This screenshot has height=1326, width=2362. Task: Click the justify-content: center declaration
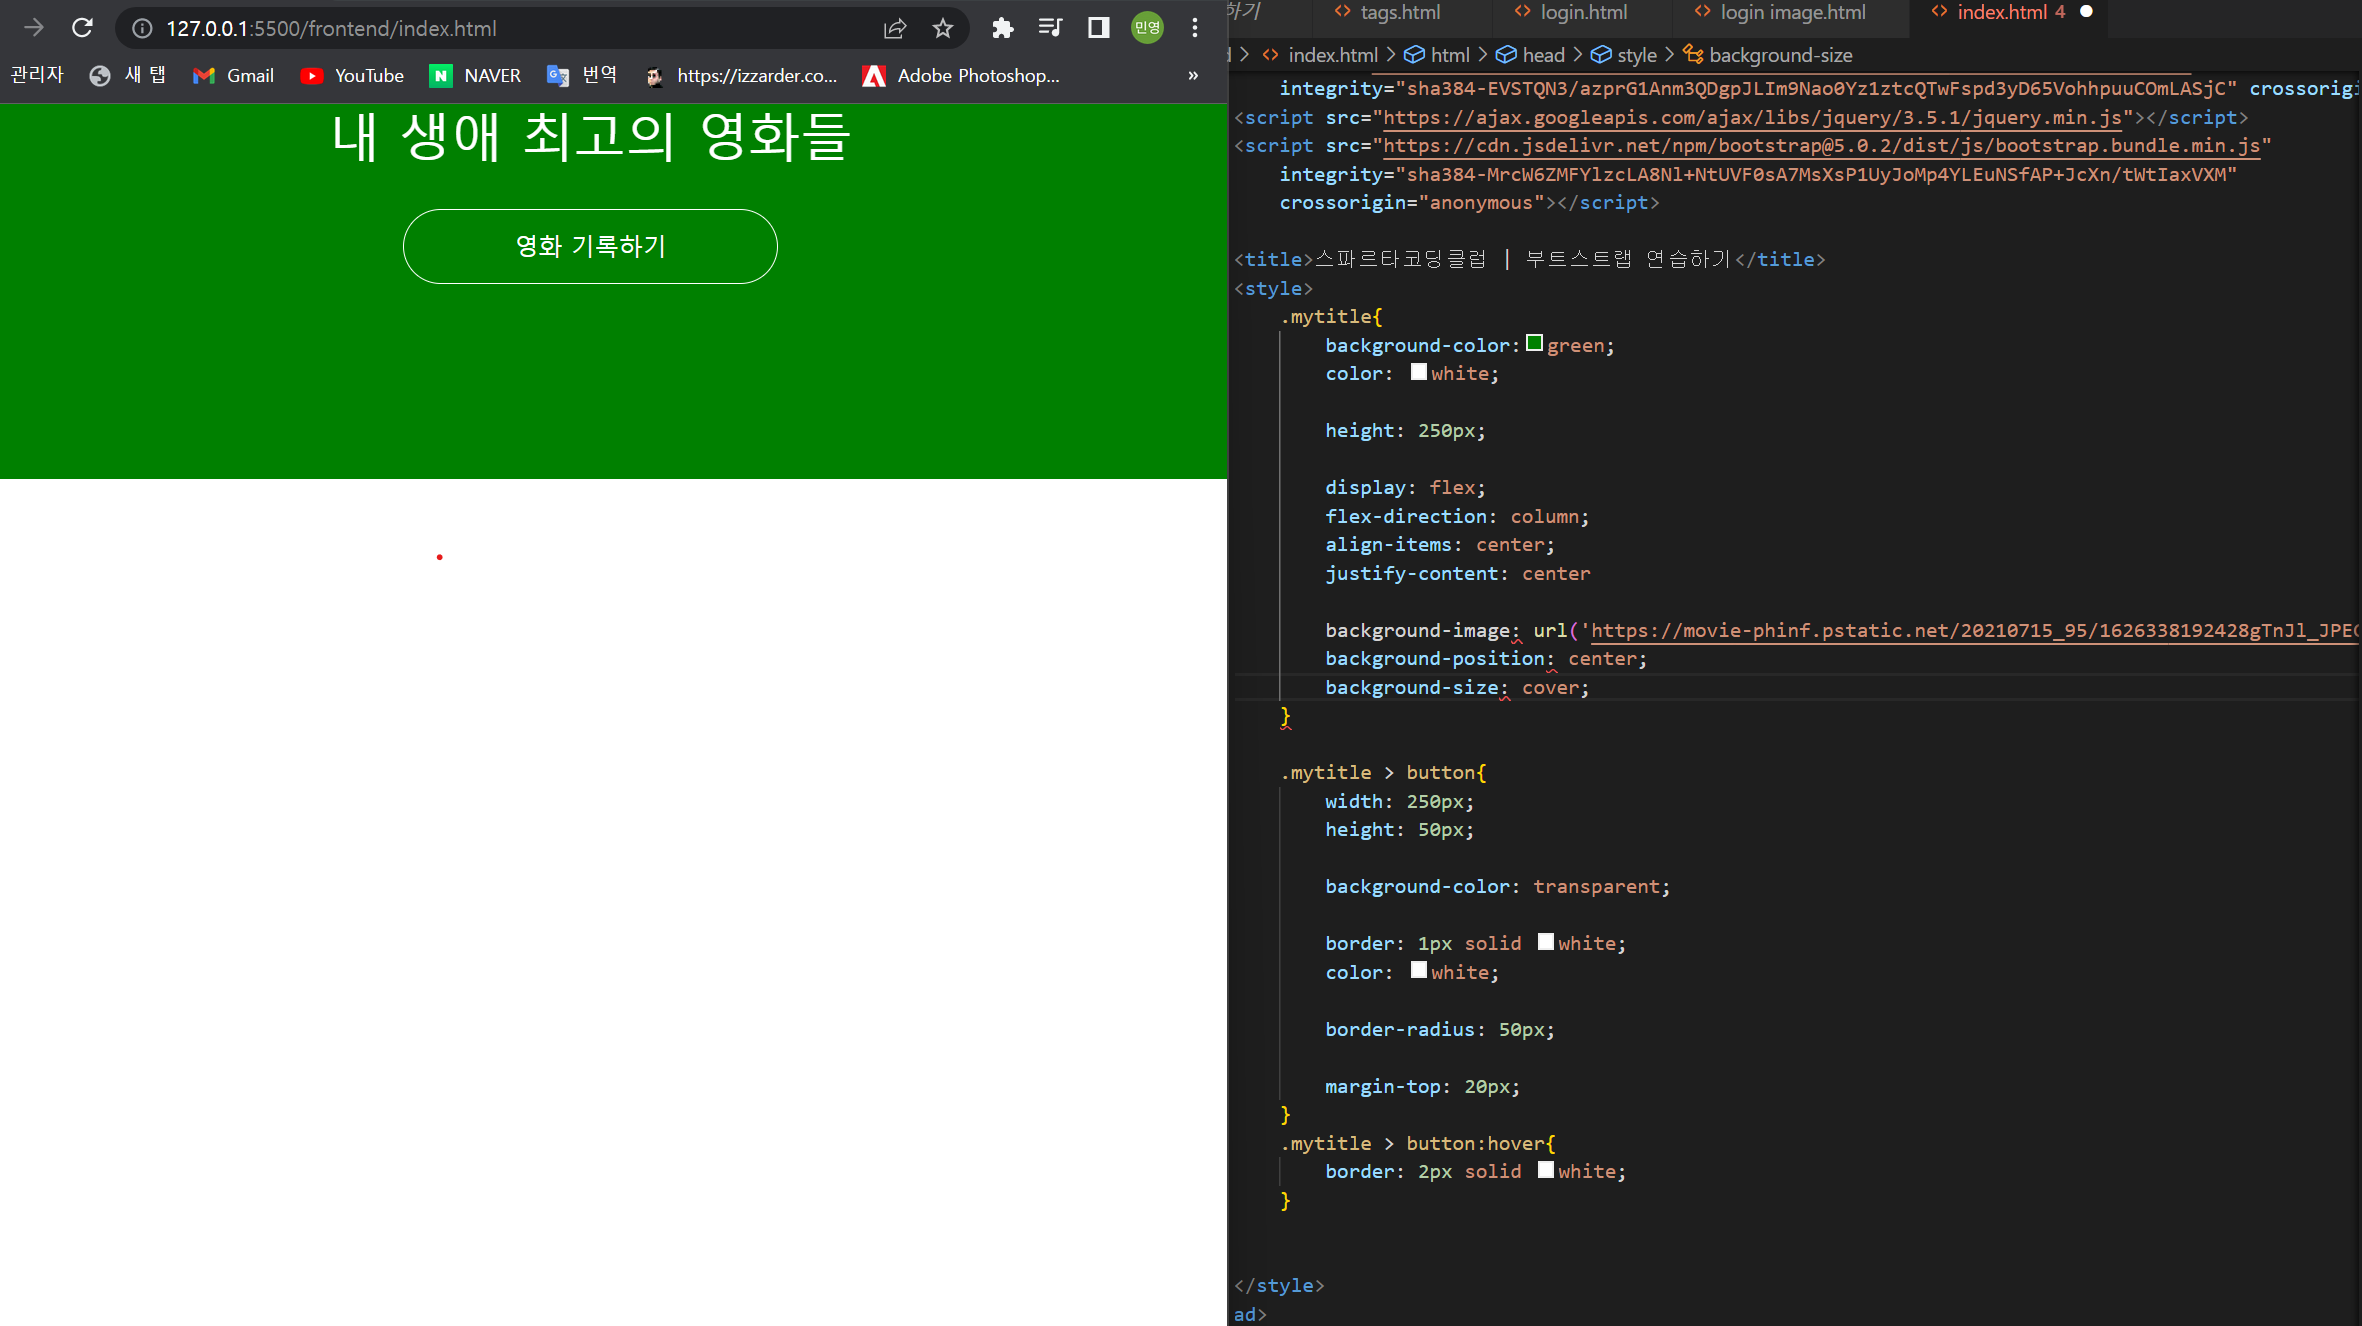1457,573
